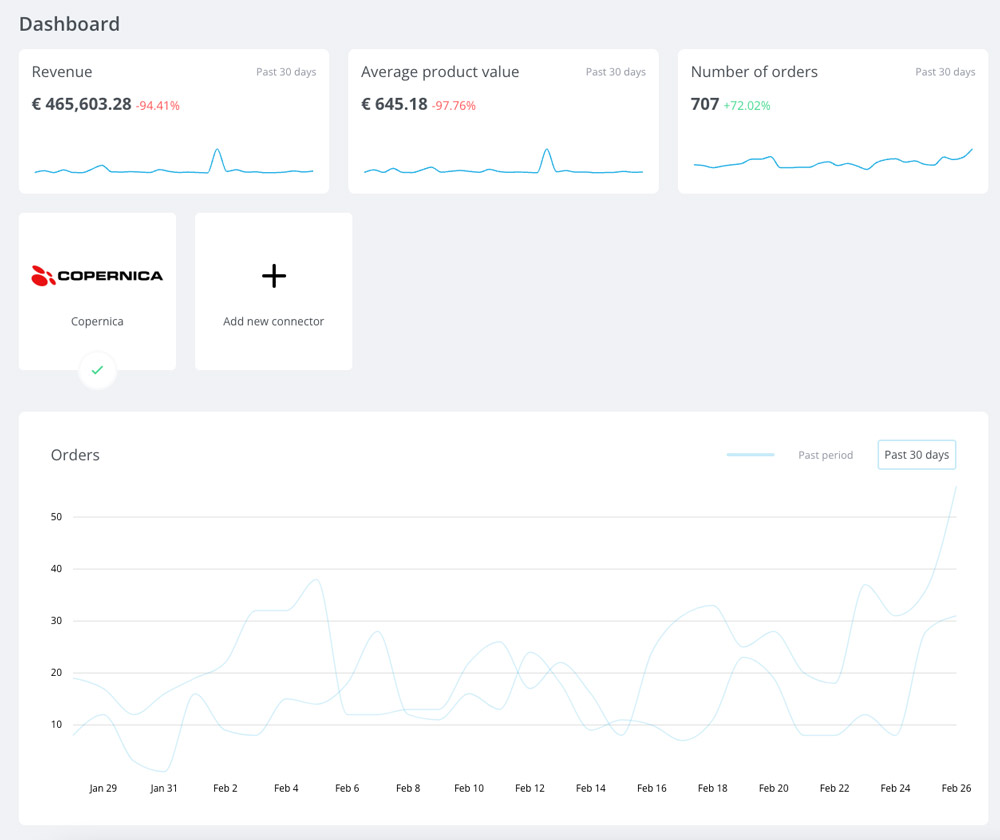The height and width of the screenshot is (840, 1000).
Task: Click the Feb 12 axis label
Action: [x=530, y=788]
